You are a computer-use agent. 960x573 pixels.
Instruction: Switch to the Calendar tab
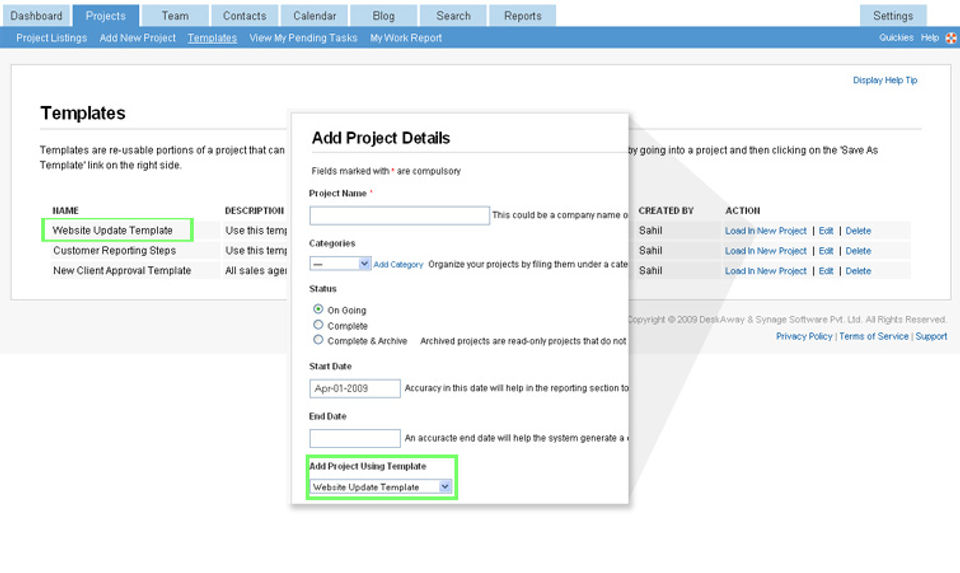pyautogui.click(x=314, y=16)
